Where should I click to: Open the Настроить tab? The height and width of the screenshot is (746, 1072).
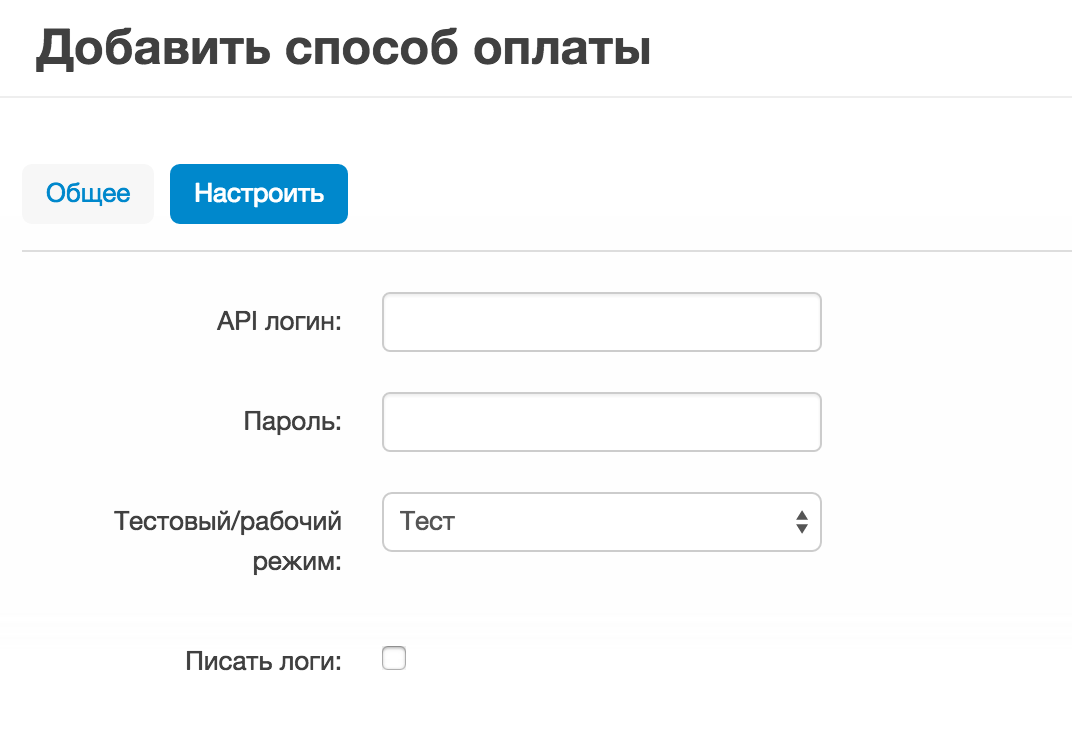pyautogui.click(x=259, y=193)
